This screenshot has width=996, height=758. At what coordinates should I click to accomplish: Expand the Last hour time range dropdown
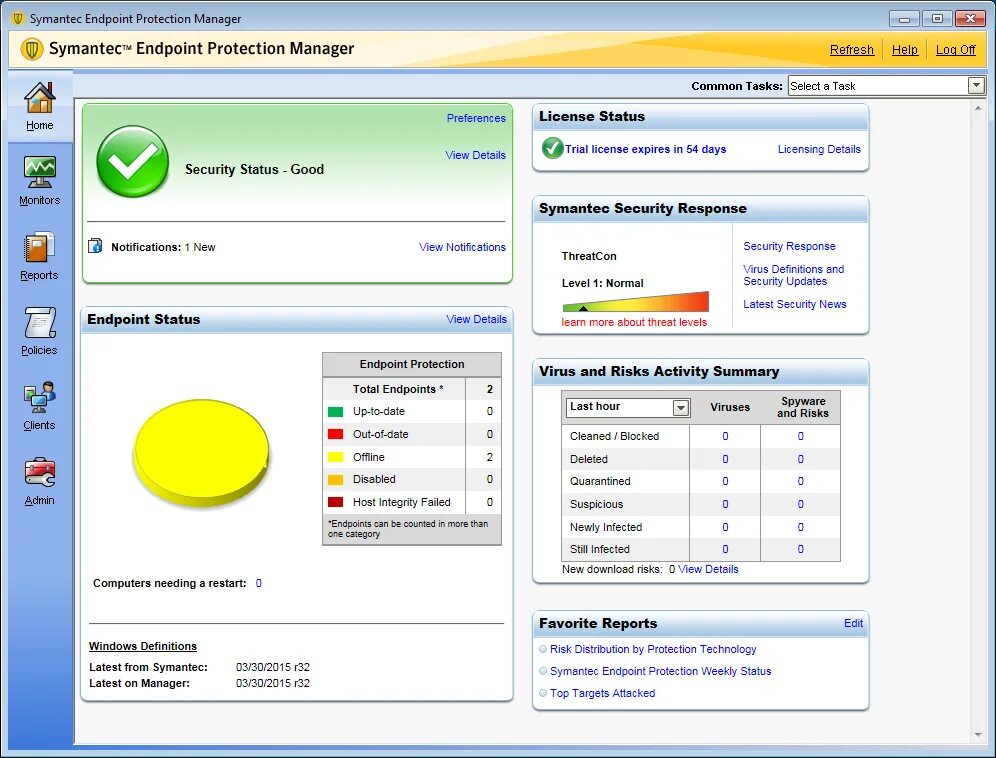[x=680, y=407]
